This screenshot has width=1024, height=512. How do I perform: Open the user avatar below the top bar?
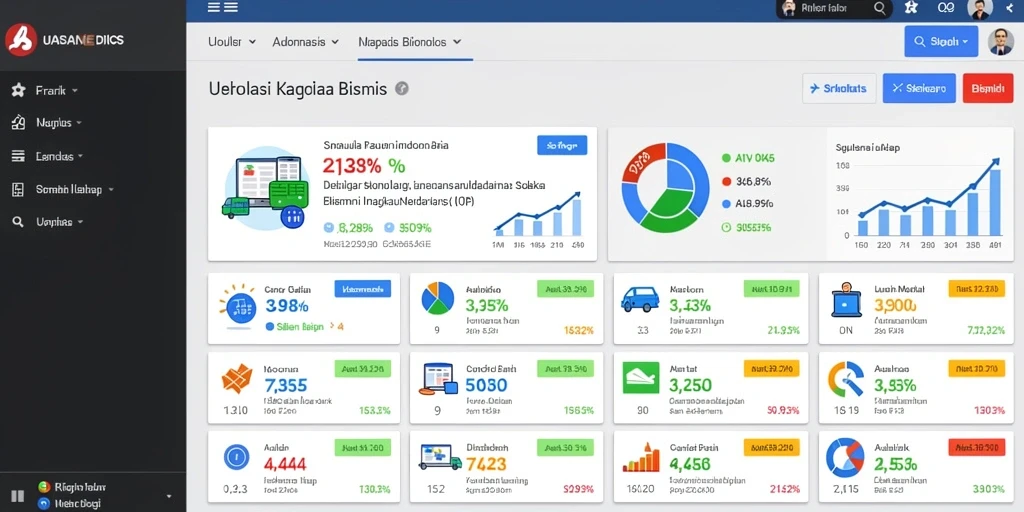[x=1000, y=41]
